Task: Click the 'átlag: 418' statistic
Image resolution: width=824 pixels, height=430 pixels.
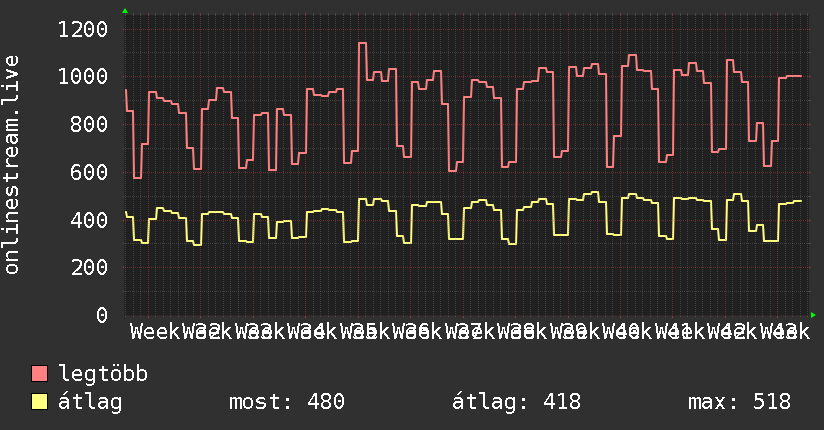Action: point(517,402)
